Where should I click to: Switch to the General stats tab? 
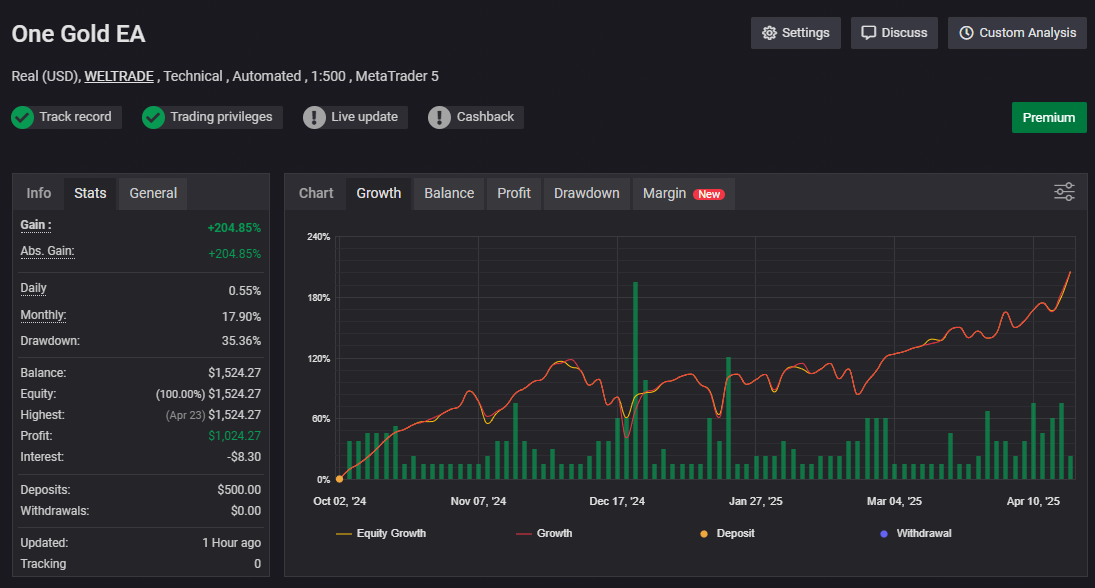point(153,193)
